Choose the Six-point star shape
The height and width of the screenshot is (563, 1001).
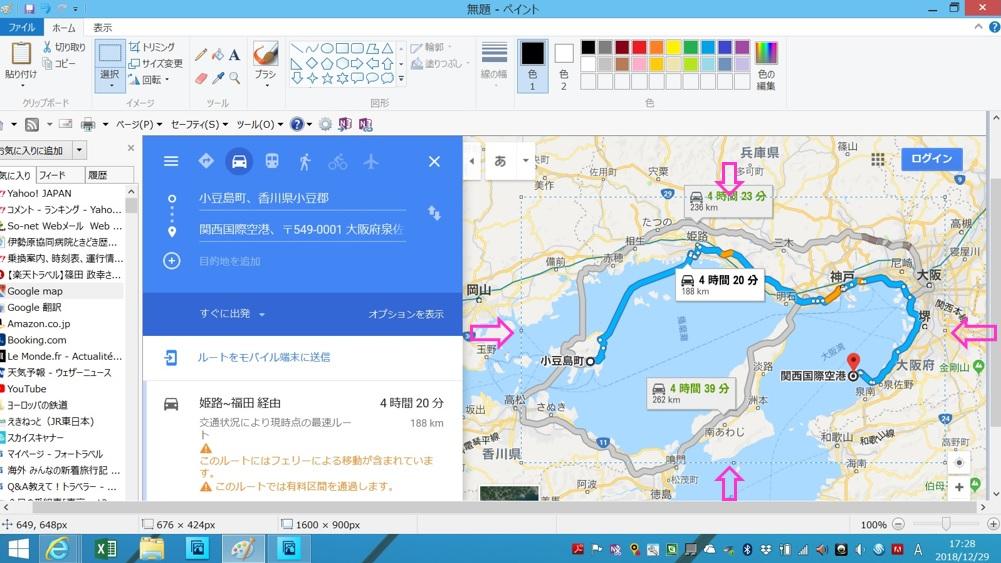pyautogui.click(x=342, y=78)
